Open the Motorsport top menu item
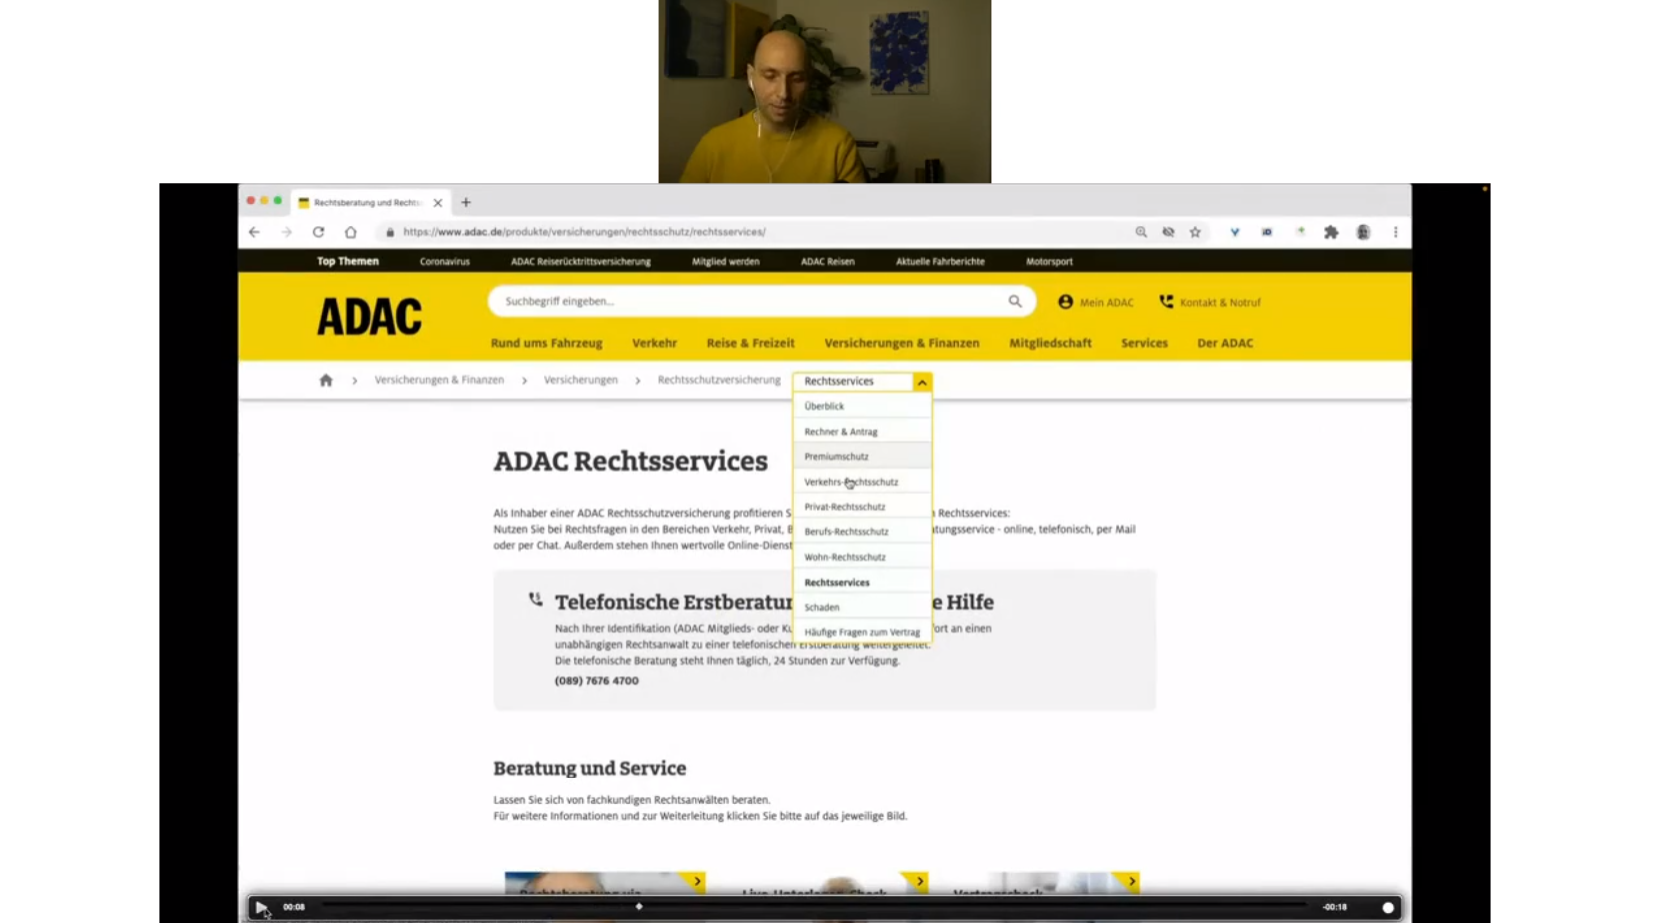1653x923 pixels. [1048, 261]
